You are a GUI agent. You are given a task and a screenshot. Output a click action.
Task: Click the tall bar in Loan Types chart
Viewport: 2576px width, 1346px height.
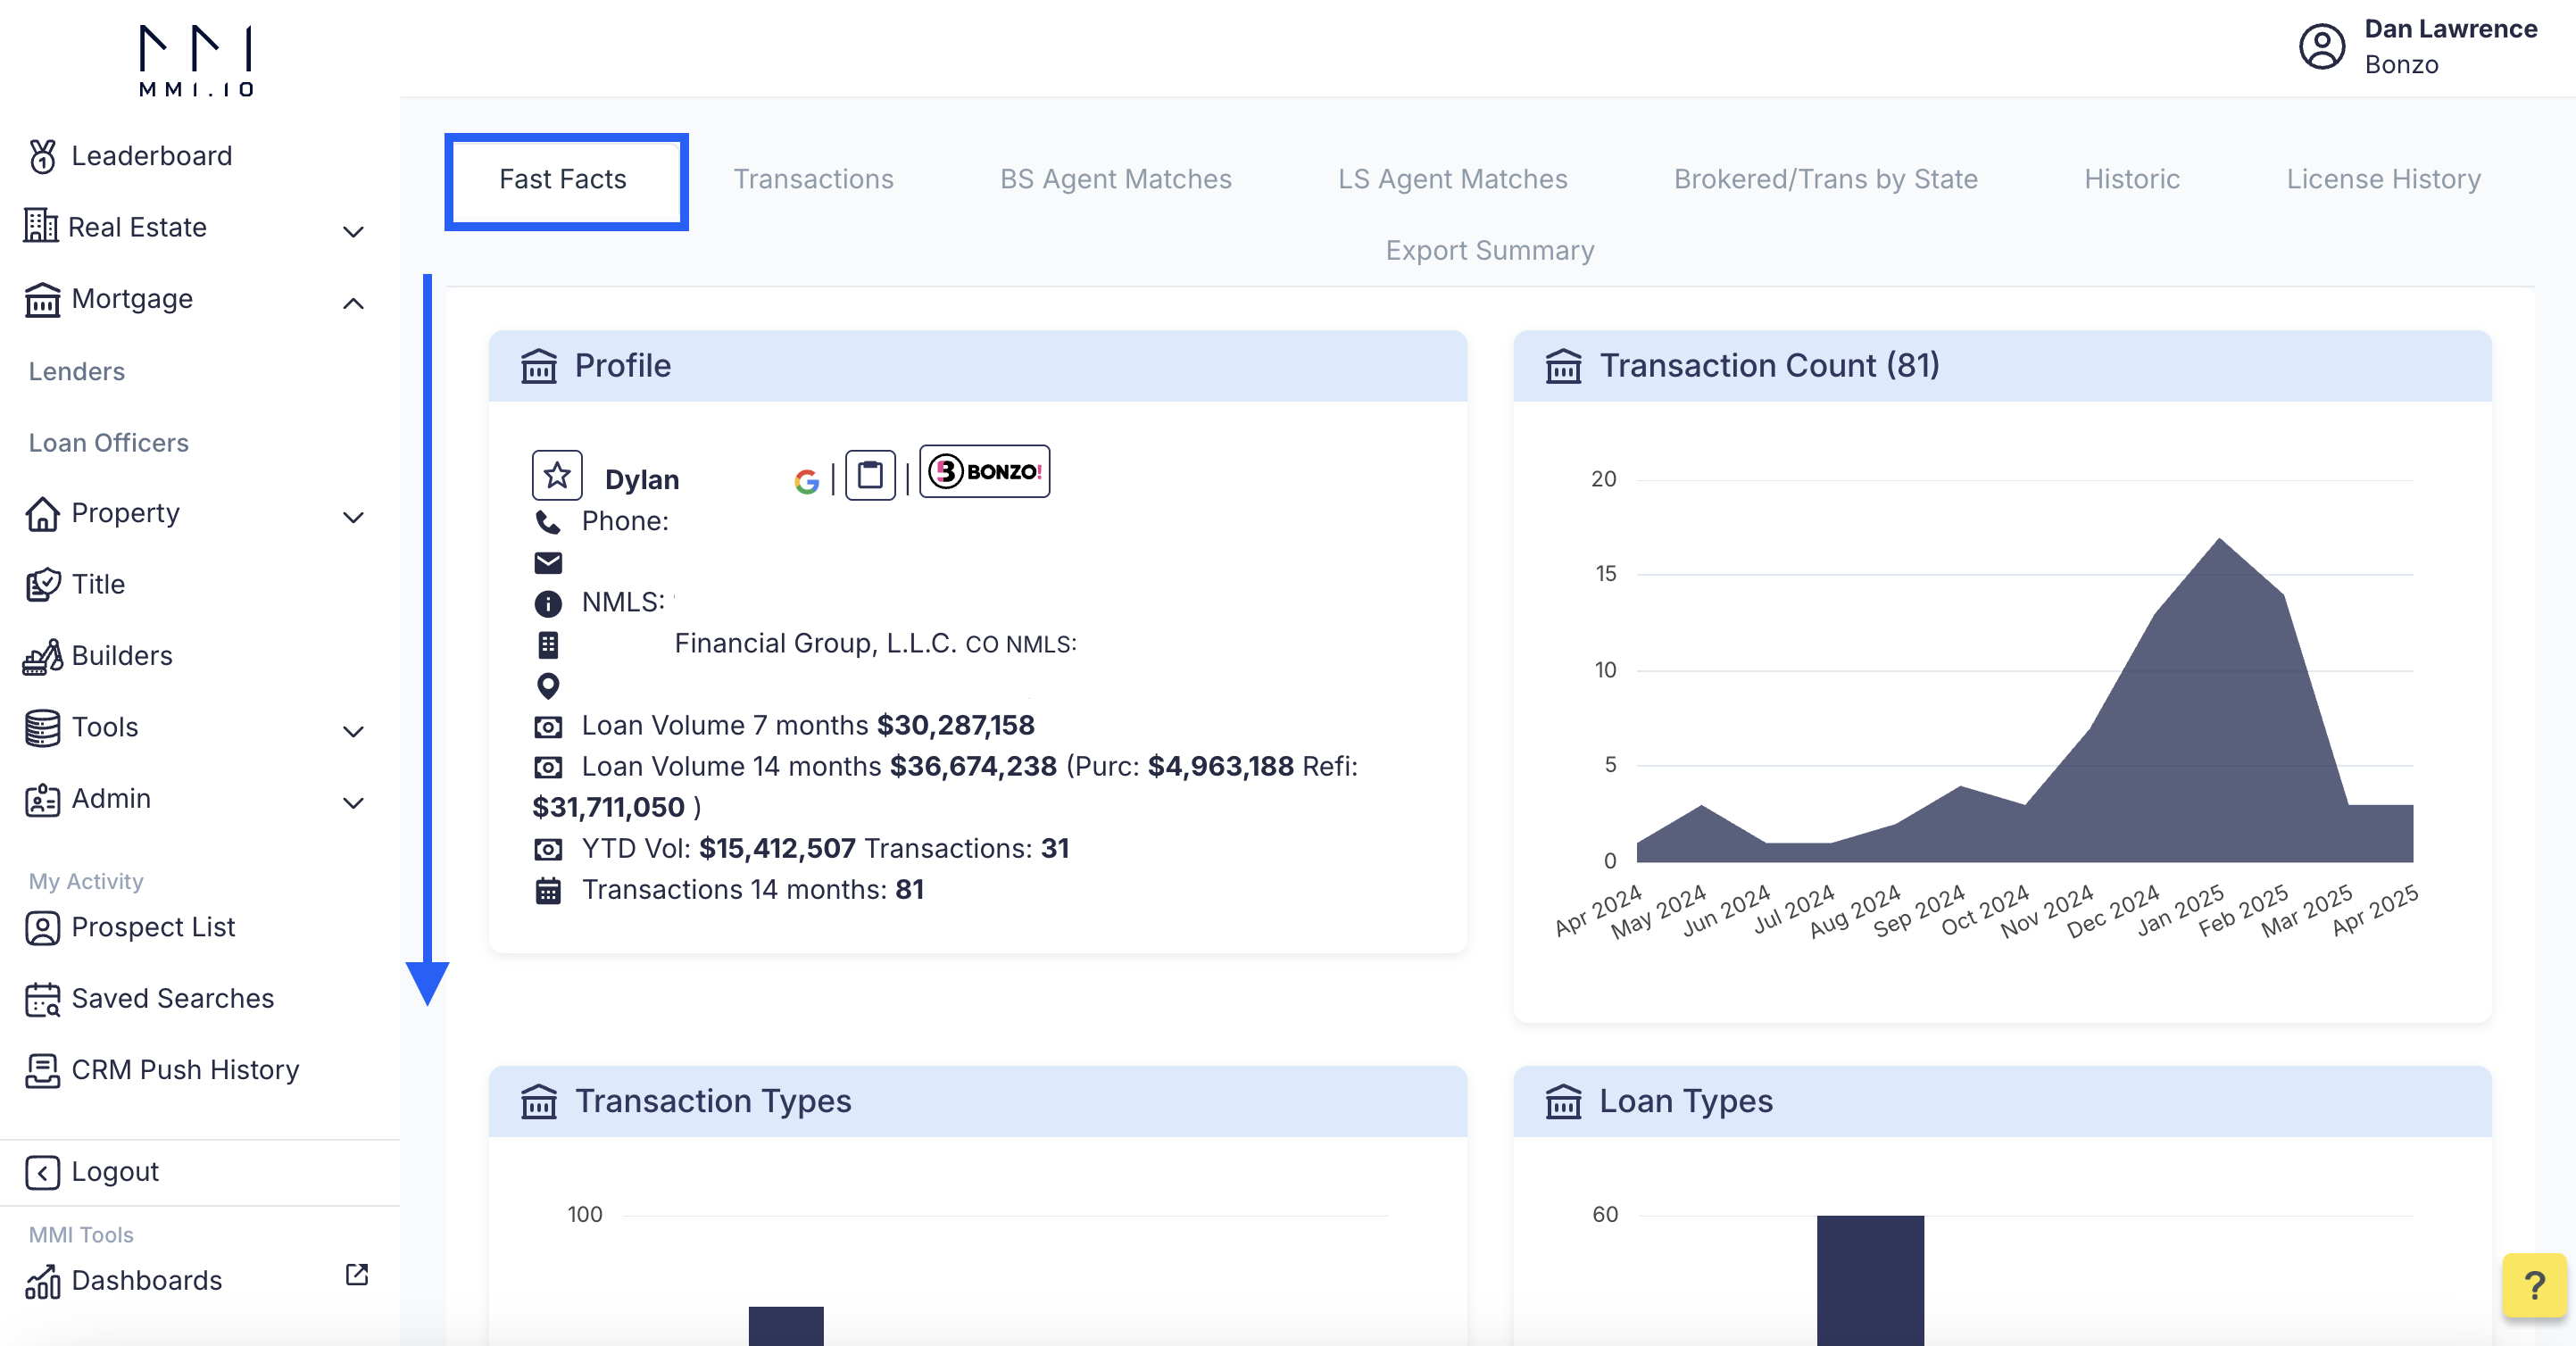(x=1870, y=1280)
